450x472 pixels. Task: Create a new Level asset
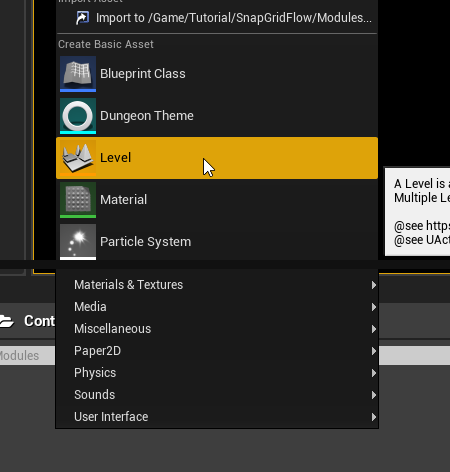[217, 158]
